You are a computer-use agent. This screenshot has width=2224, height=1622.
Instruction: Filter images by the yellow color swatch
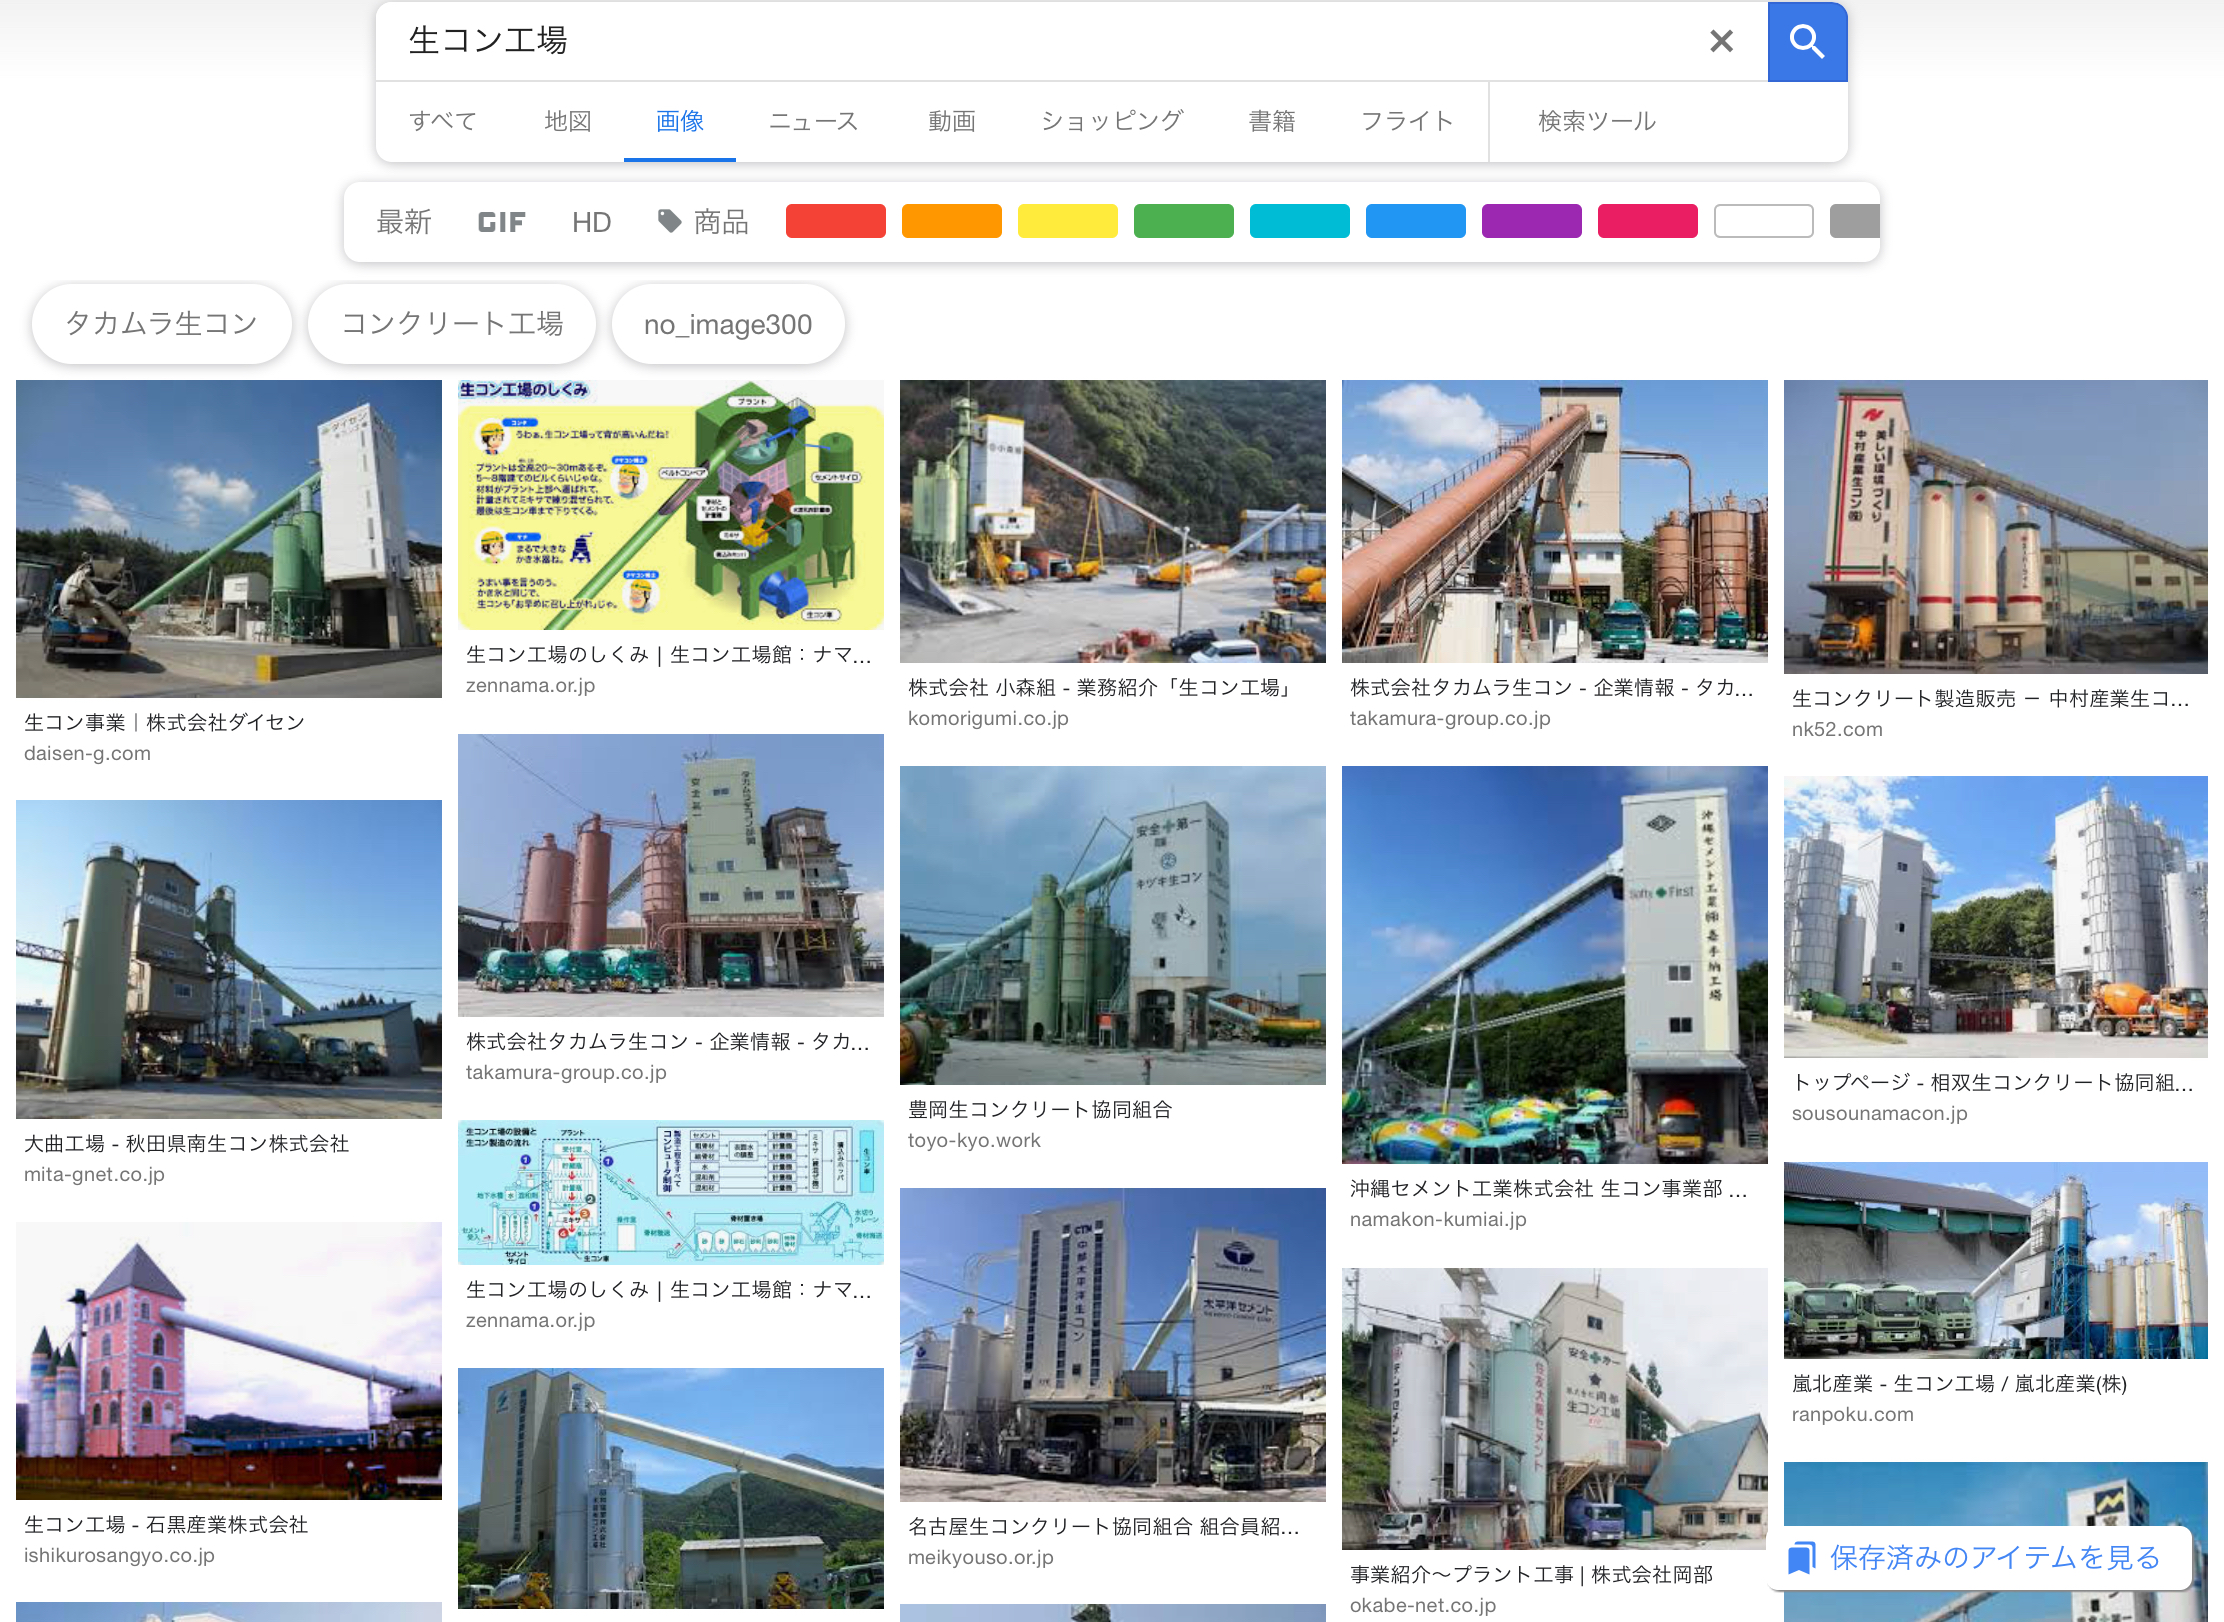click(x=1068, y=221)
